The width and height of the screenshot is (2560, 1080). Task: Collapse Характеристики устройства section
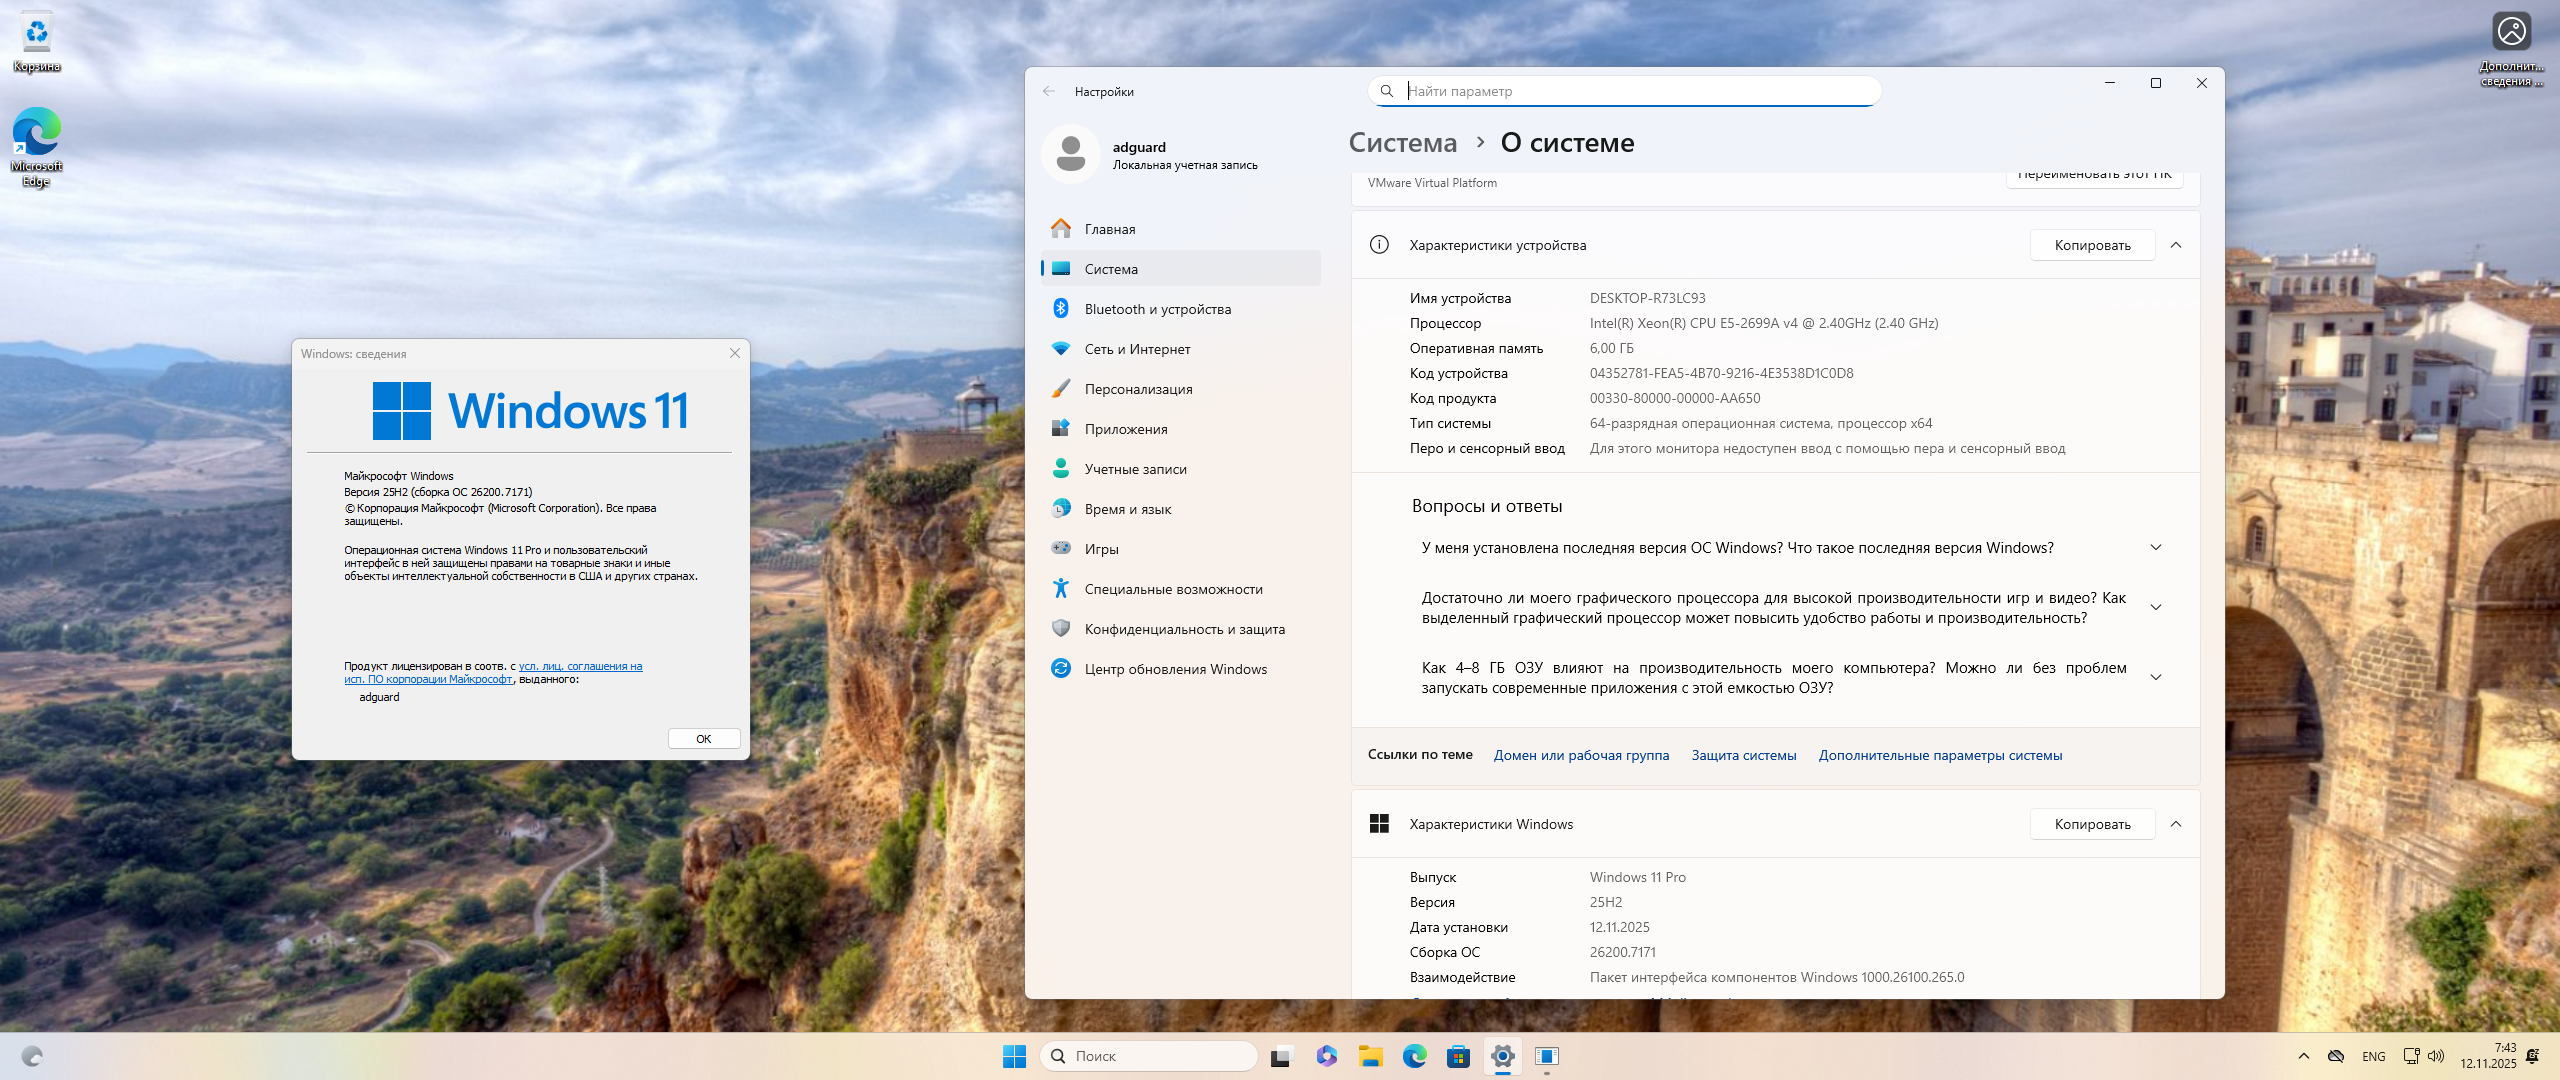pyautogui.click(x=2176, y=245)
